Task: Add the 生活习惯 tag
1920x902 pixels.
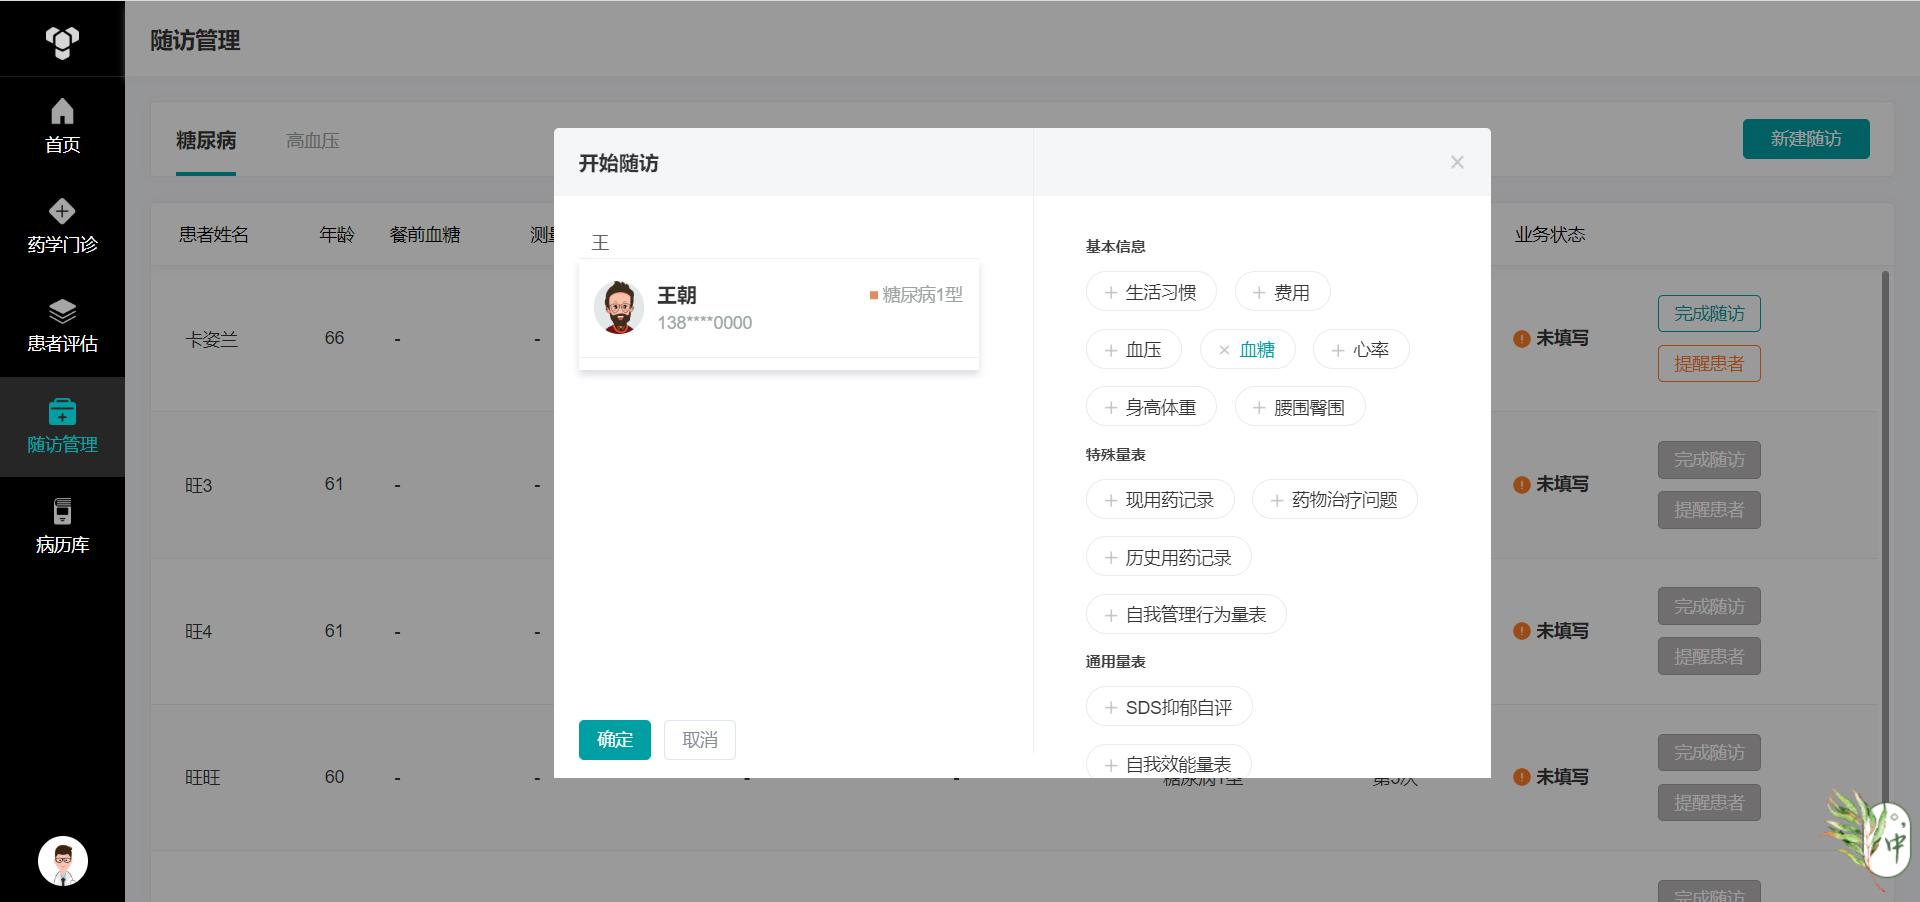Action: point(1150,293)
